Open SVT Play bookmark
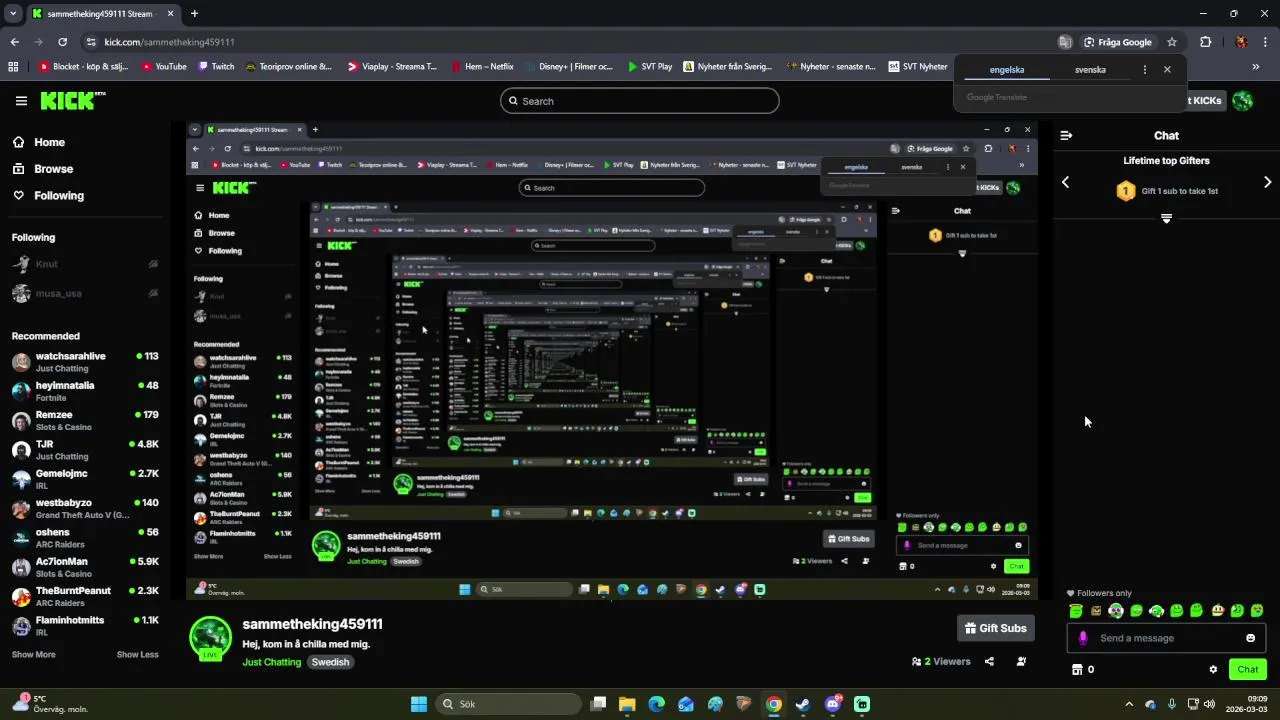1280x720 pixels. click(649, 67)
